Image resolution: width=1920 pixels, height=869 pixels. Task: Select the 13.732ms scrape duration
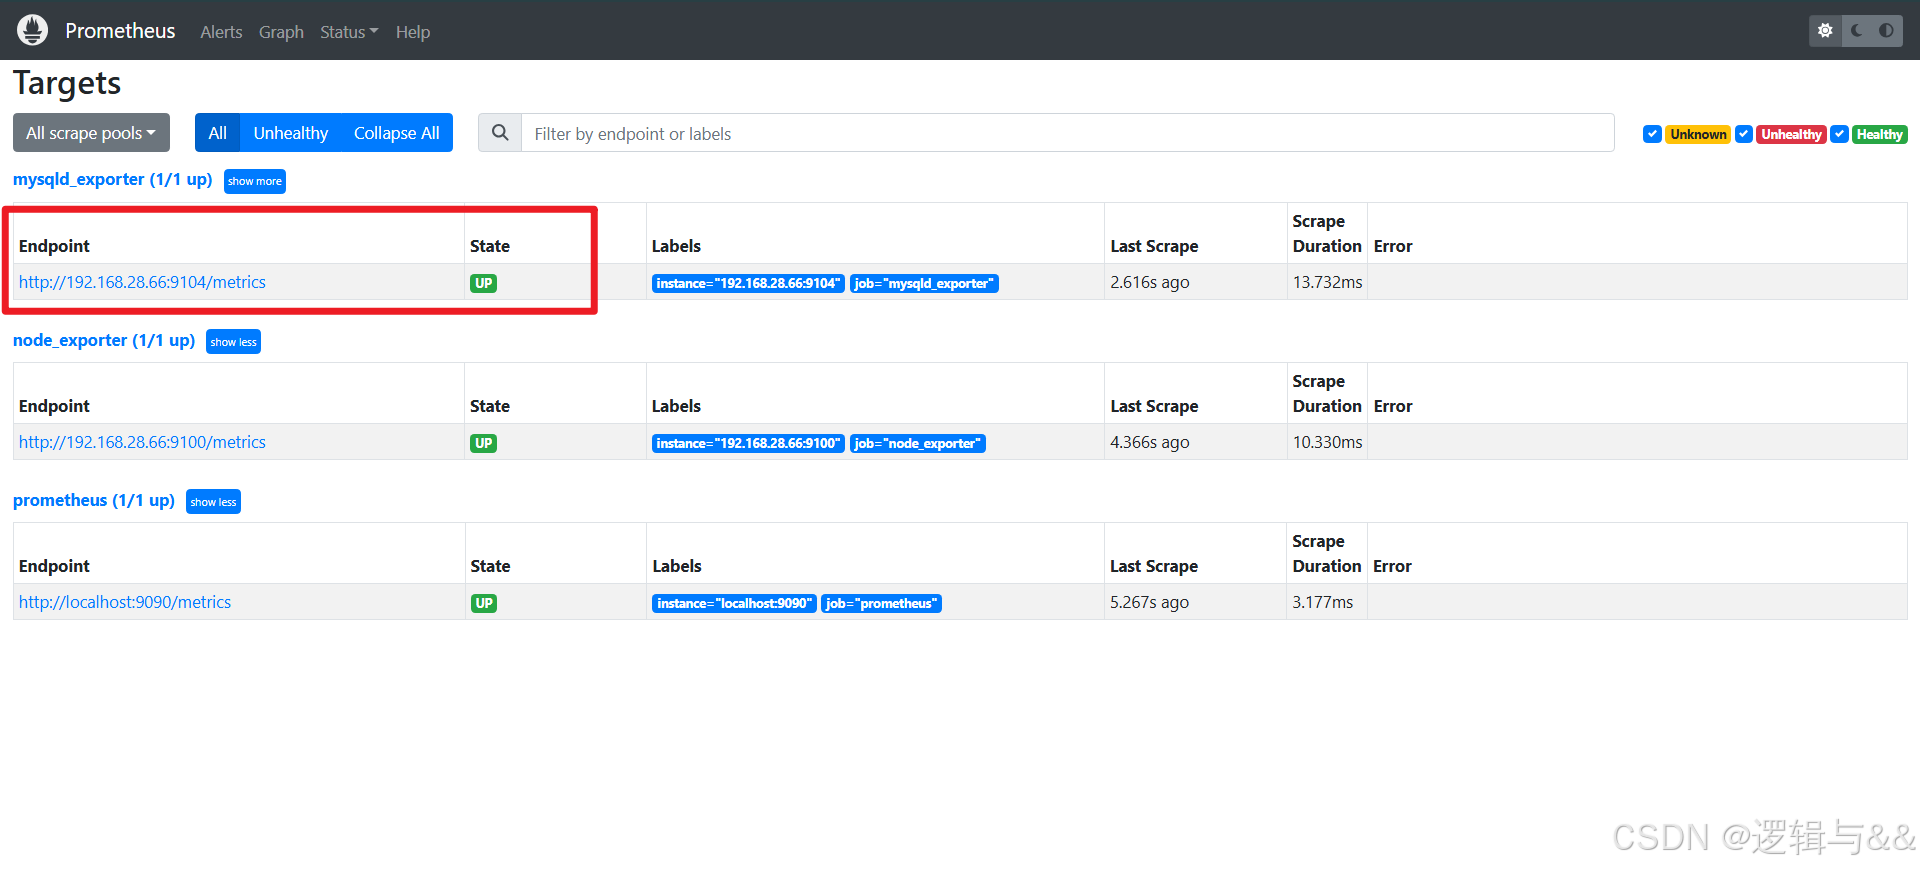(1327, 282)
